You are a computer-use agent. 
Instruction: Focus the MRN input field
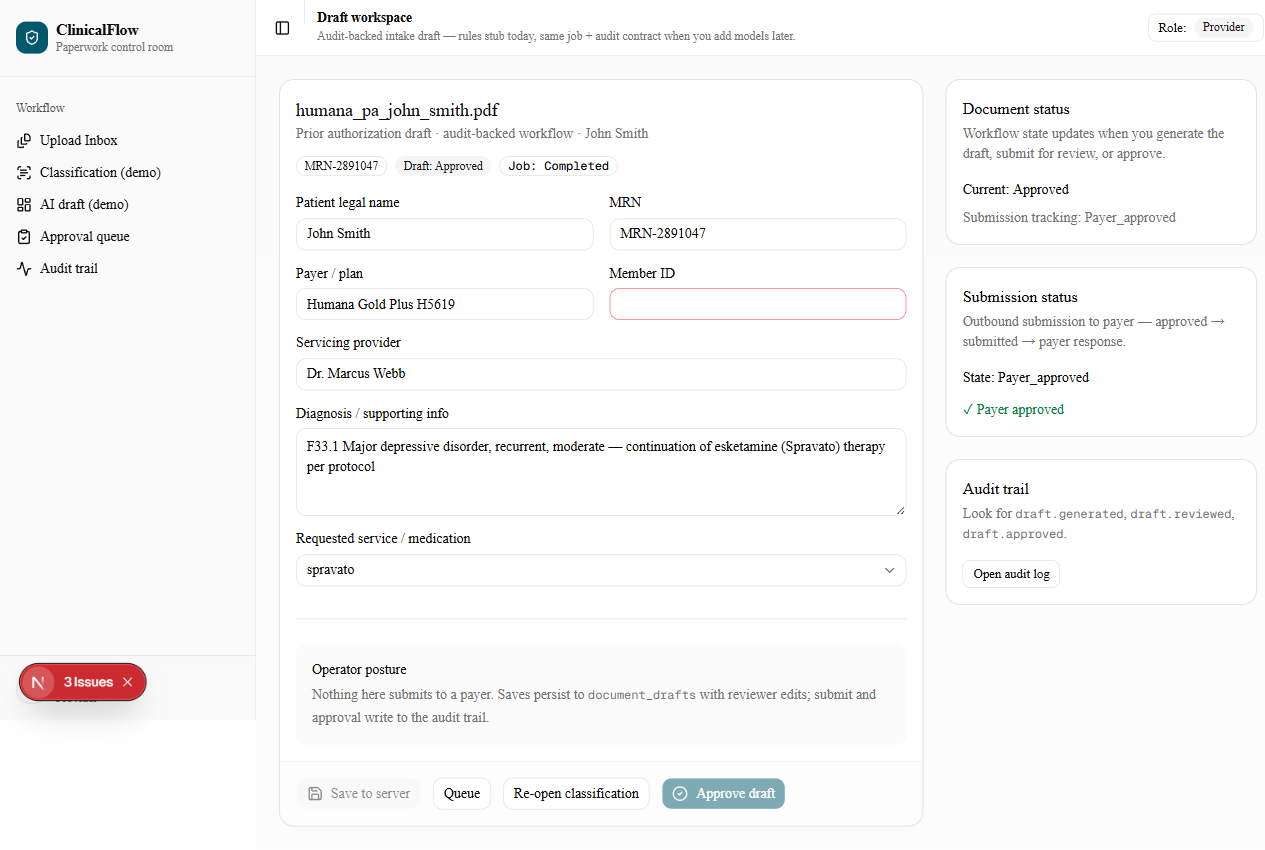click(x=757, y=234)
